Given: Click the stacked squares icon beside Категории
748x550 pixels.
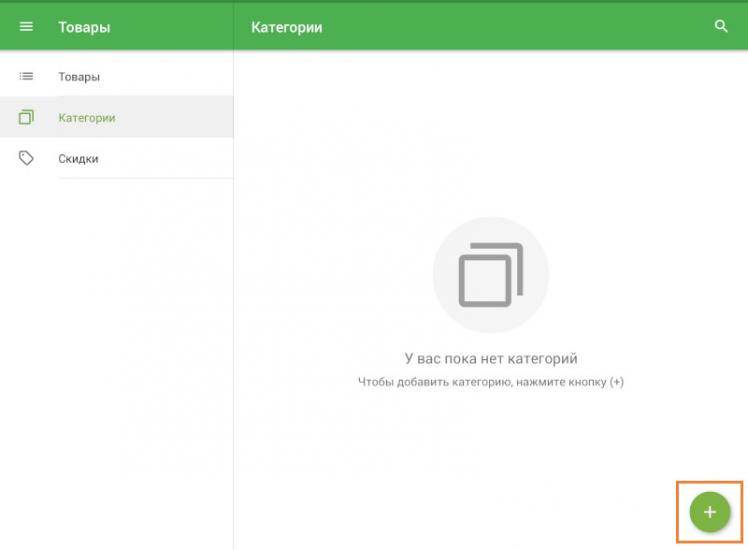Looking at the screenshot, I should (26, 118).
